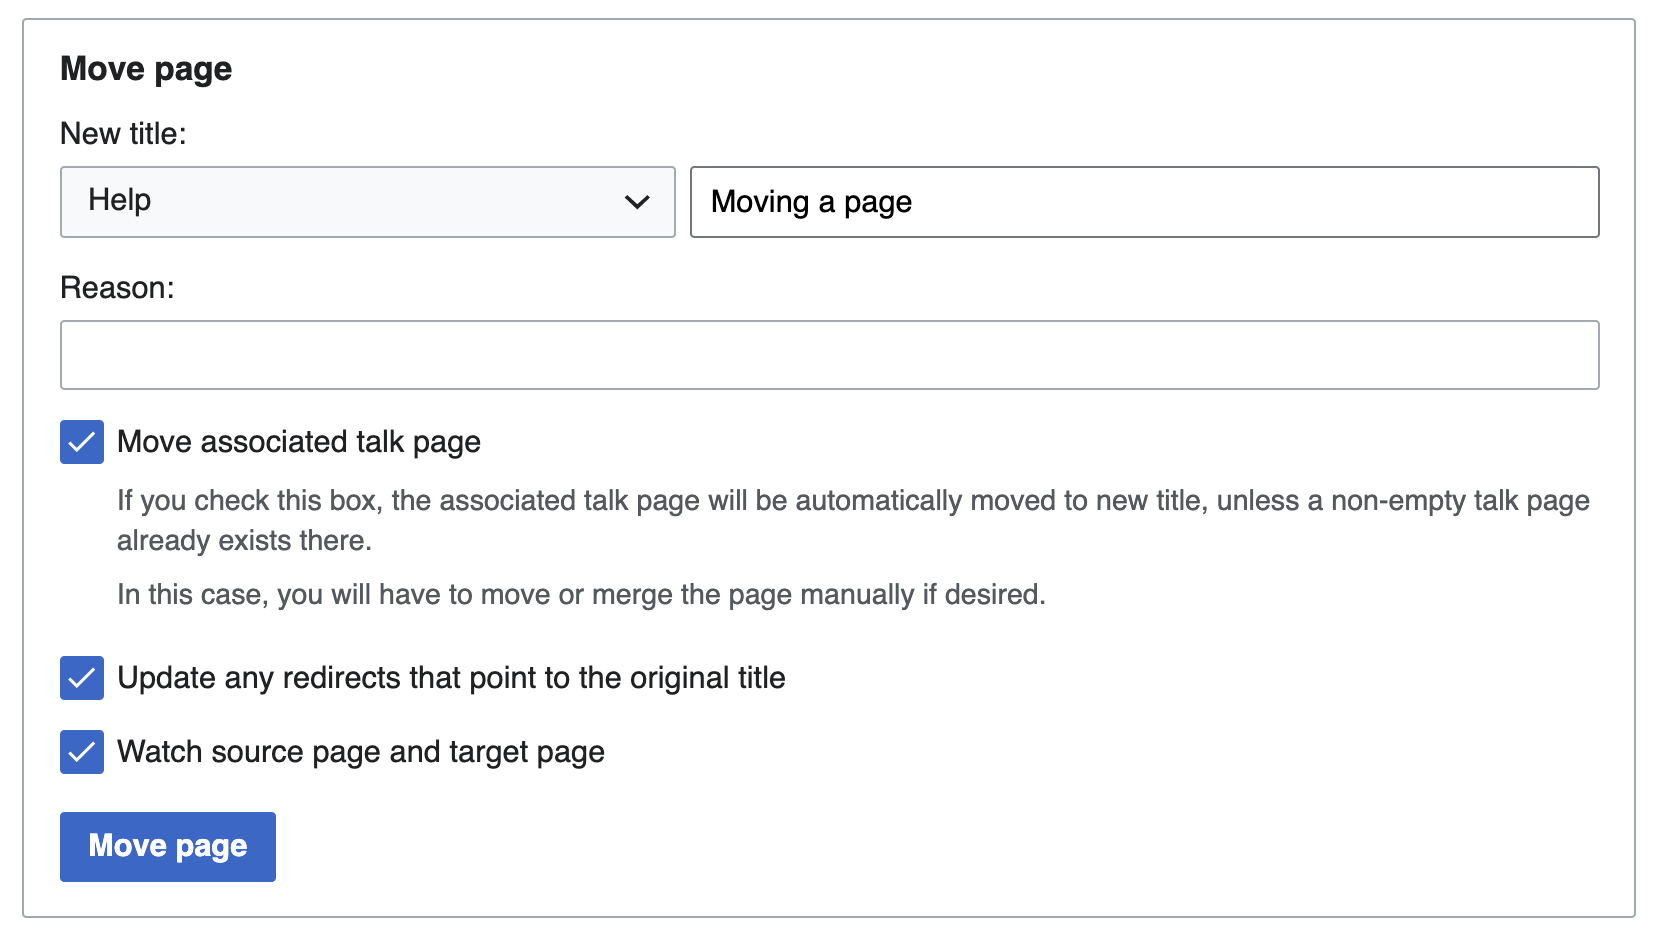Viewport: 1672px width, 948px height.
Task: Untick the 'Watch source page and target page' checkbox
Action: pos(82,752)
